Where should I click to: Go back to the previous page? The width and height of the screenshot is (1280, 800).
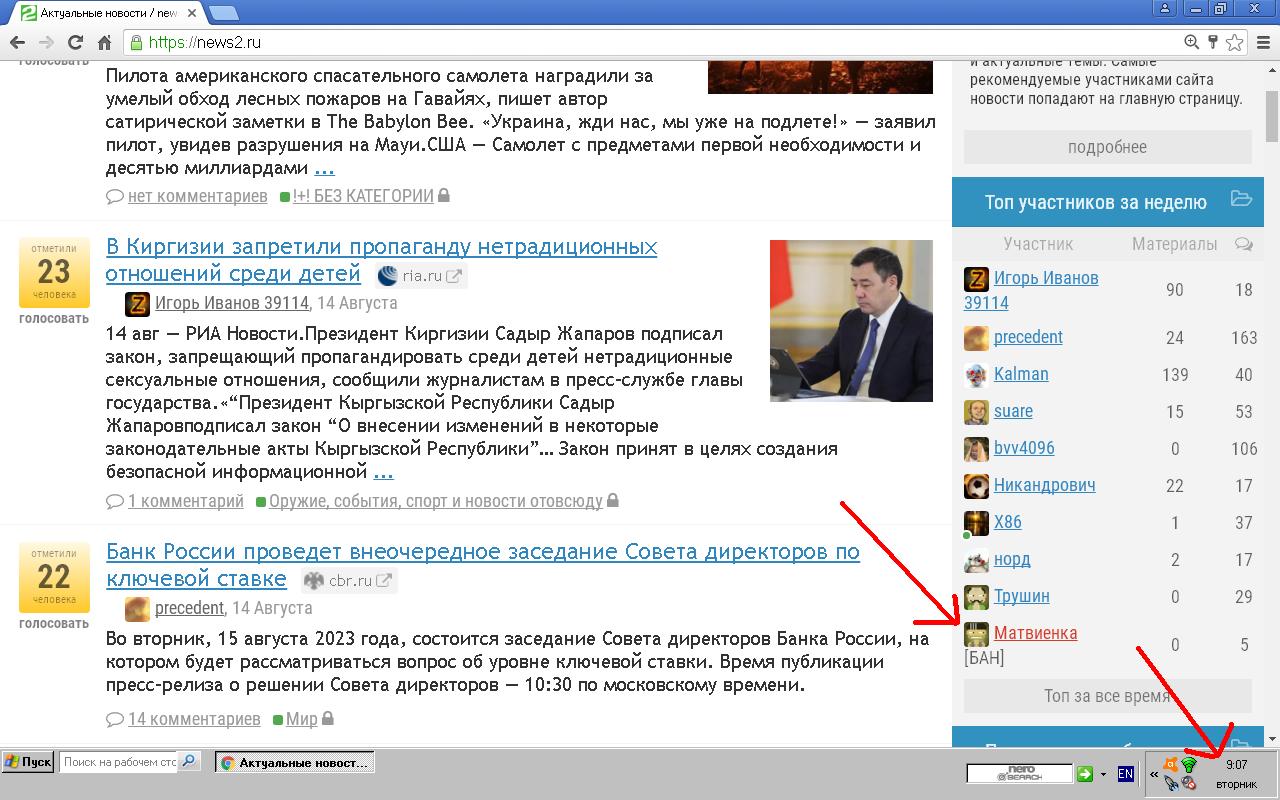coord(17,42)
